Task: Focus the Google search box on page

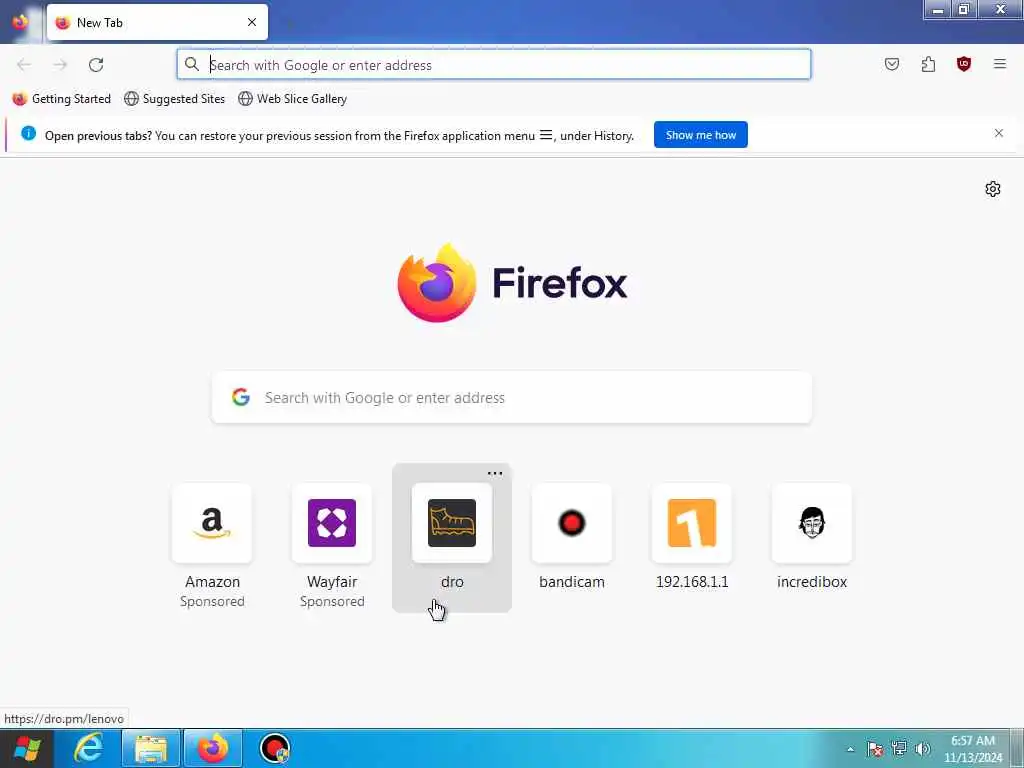Action: [x=512, y=398]
